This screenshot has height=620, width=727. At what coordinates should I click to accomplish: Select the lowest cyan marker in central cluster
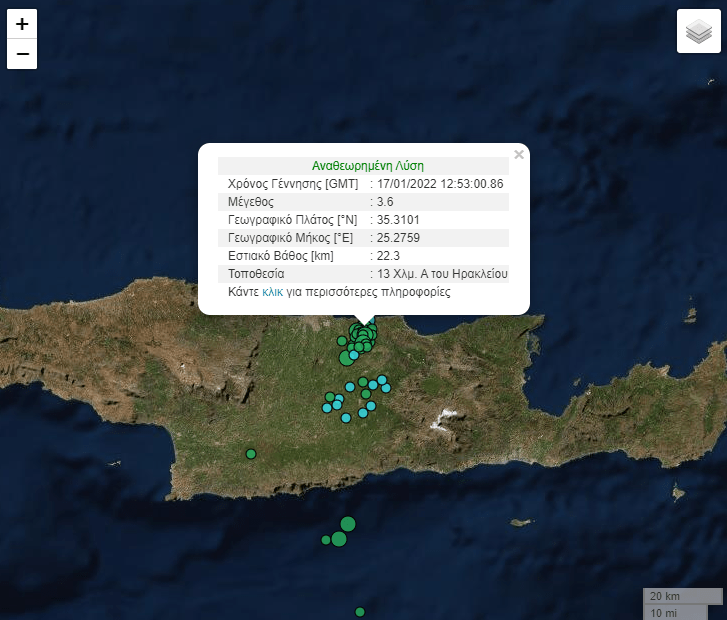[346, 418]
